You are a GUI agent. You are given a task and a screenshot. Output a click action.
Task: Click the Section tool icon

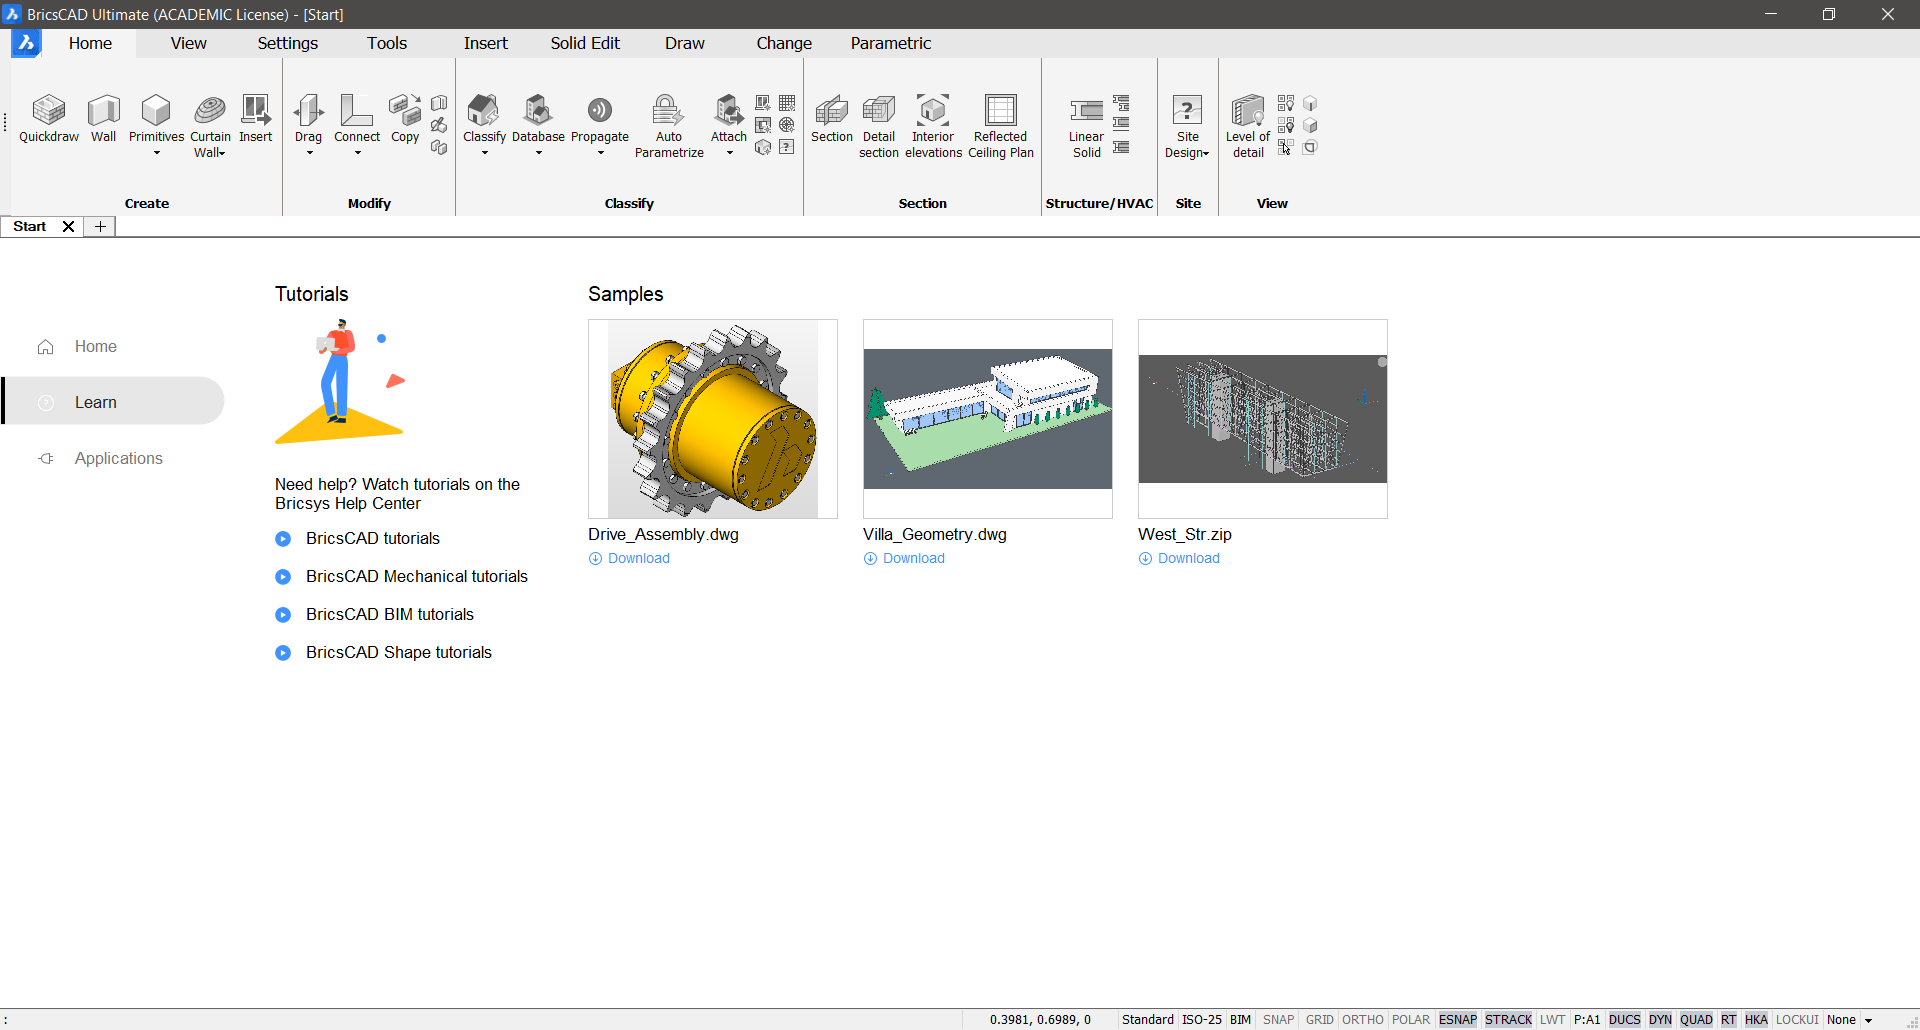pyautogui.click(x=832, y=110)
